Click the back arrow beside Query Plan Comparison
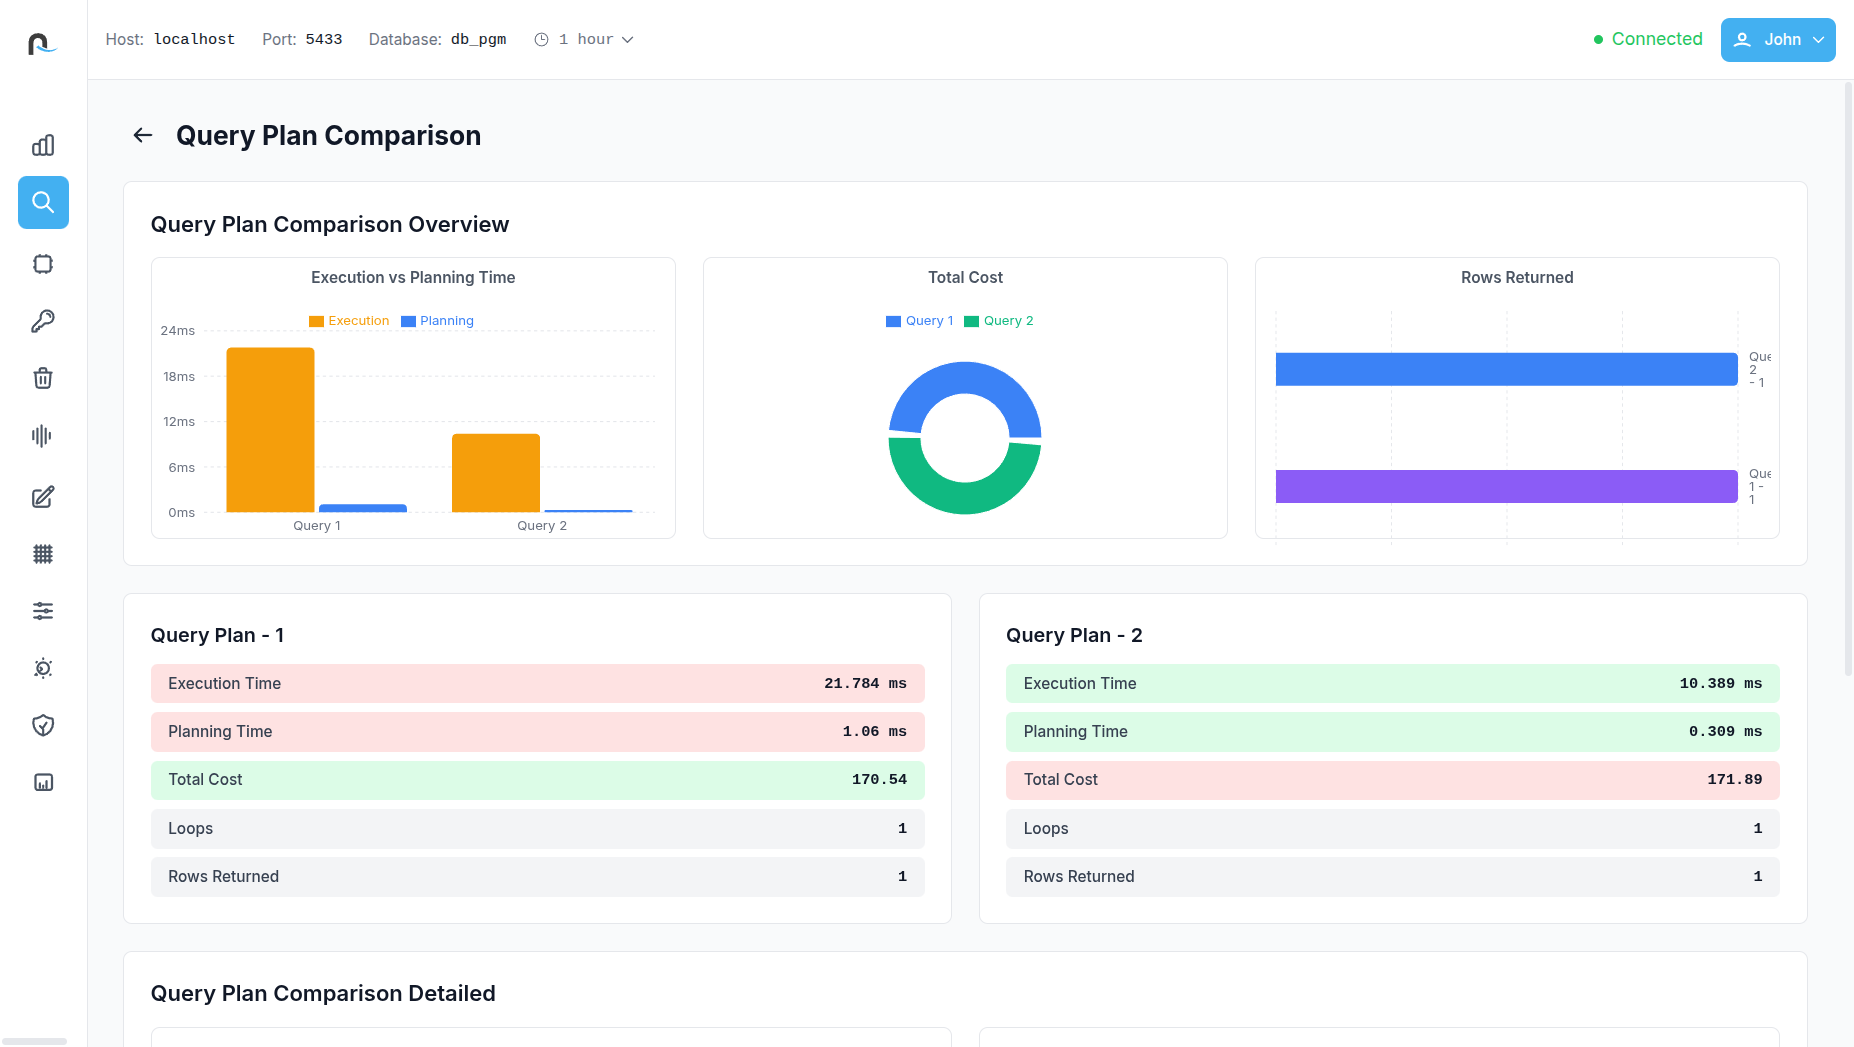Screen dimensions: 1854x1047 (143, 135)
